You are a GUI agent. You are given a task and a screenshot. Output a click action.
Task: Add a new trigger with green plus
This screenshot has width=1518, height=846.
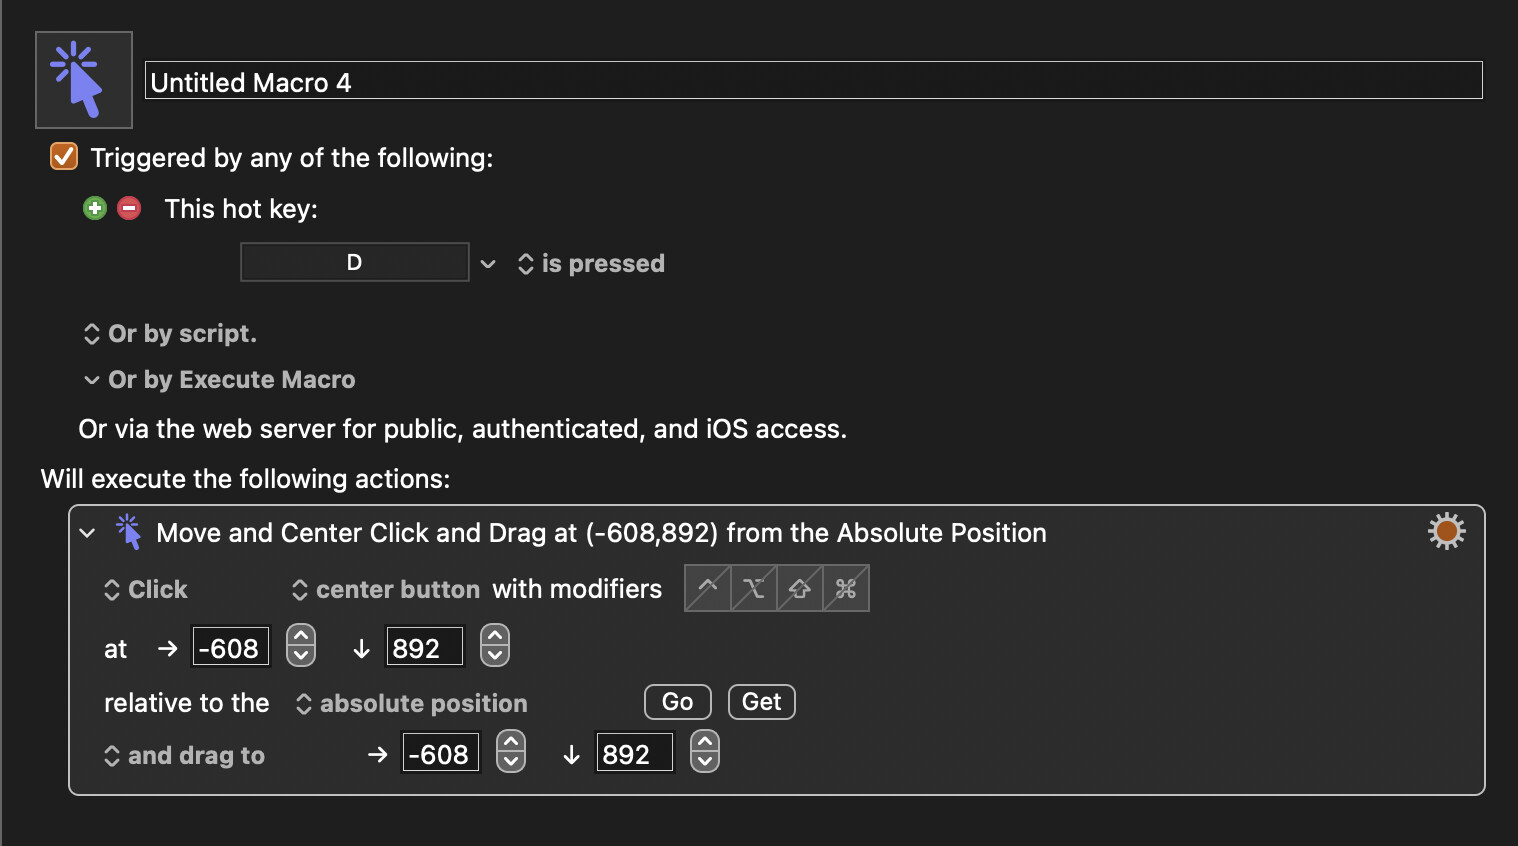(95, 208)
